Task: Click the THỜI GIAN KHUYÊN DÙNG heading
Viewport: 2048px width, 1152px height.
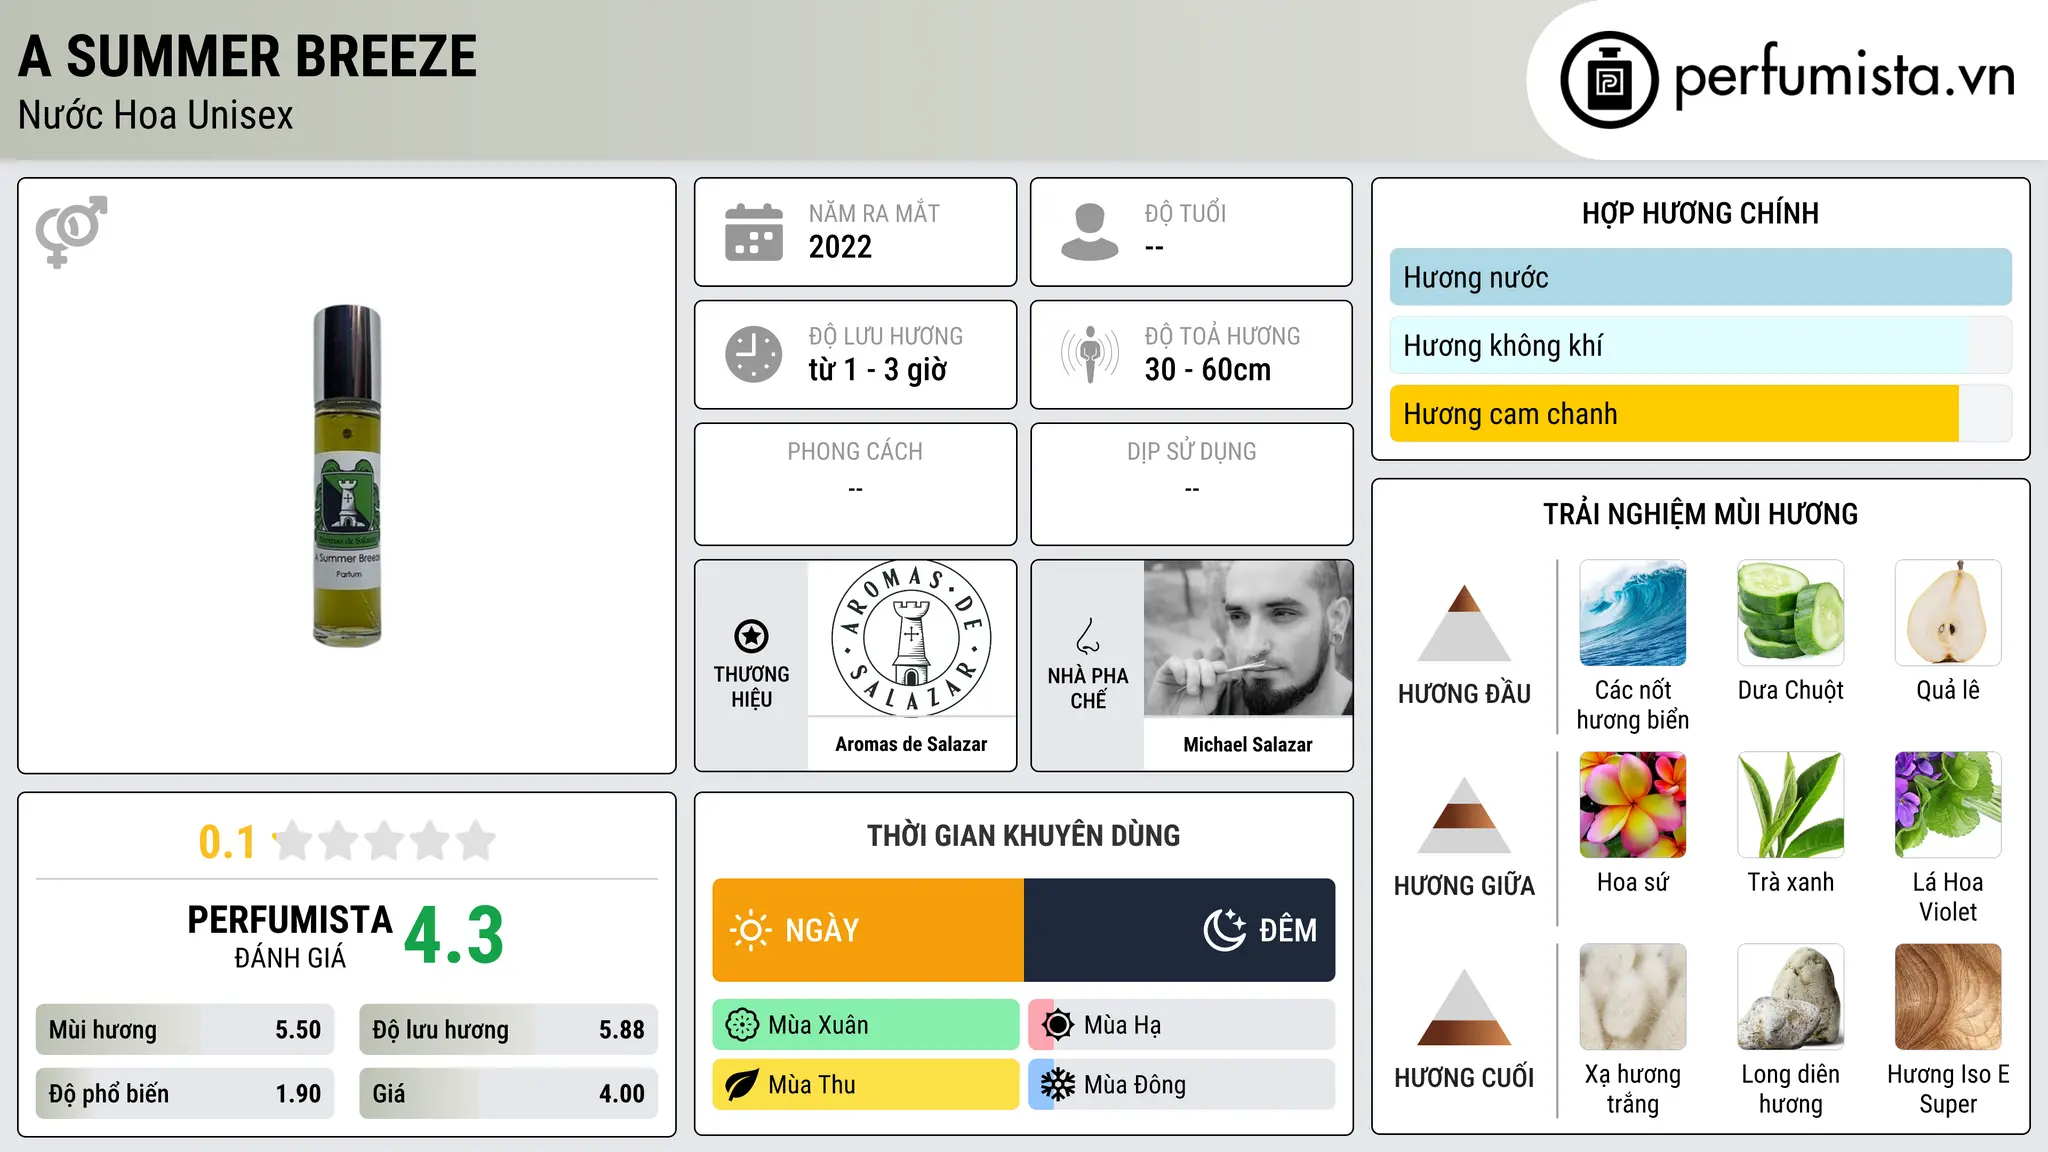Action: [1023, 835]
